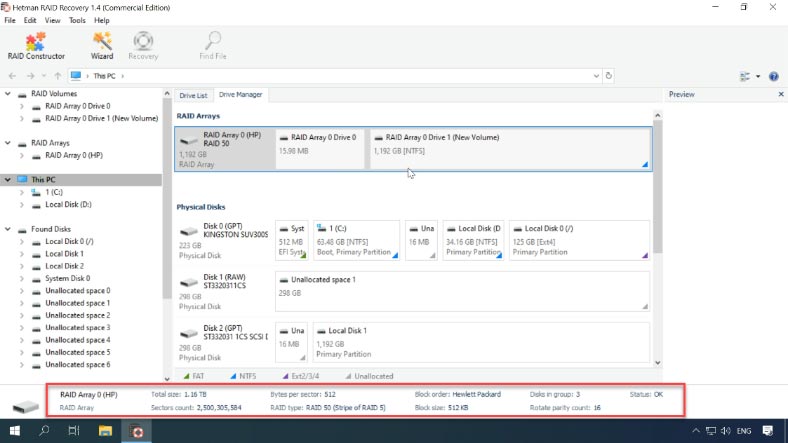Refresh the address bar location
This screenshot has width=788, height=443.
pos(609,76)
